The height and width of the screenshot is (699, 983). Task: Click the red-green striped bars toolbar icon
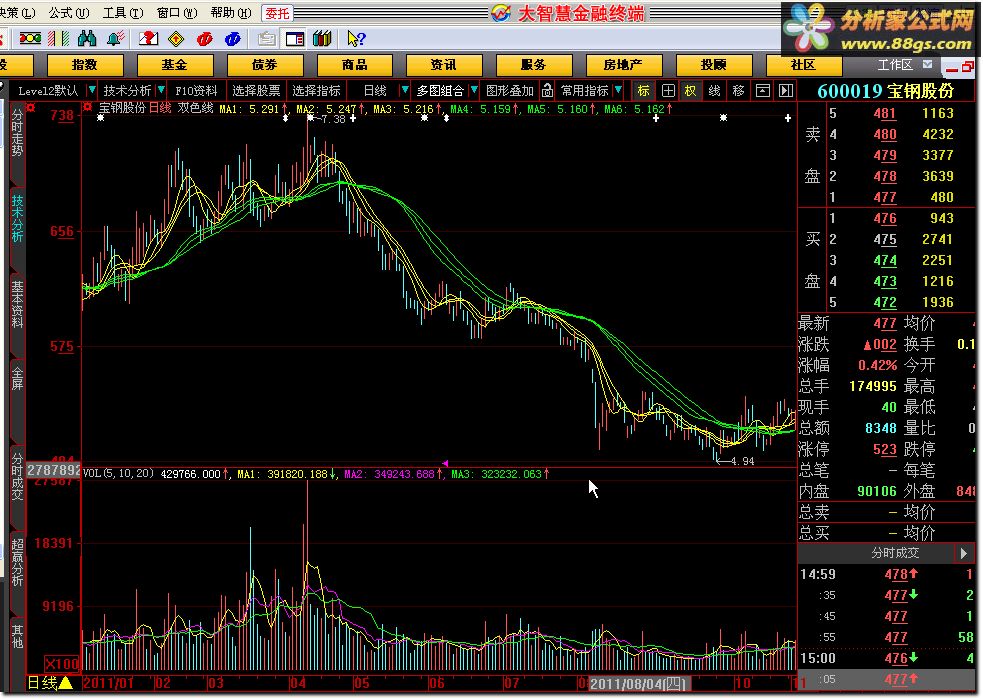(59, 39)
